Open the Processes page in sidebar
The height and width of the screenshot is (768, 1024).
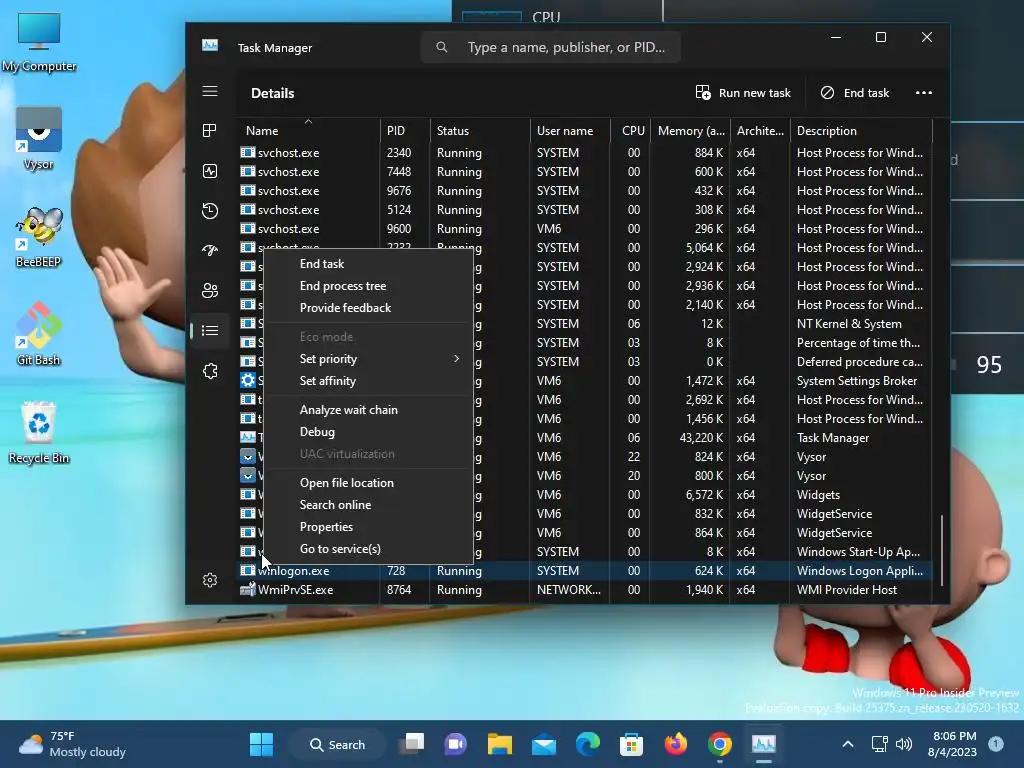210,131
